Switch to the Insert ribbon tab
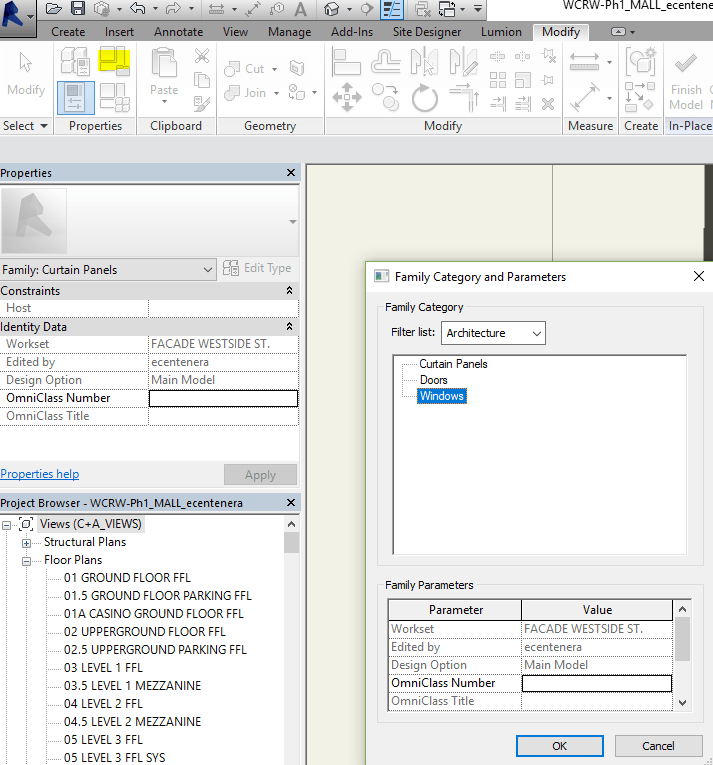The image size is (713, 765). click(119, 32)
